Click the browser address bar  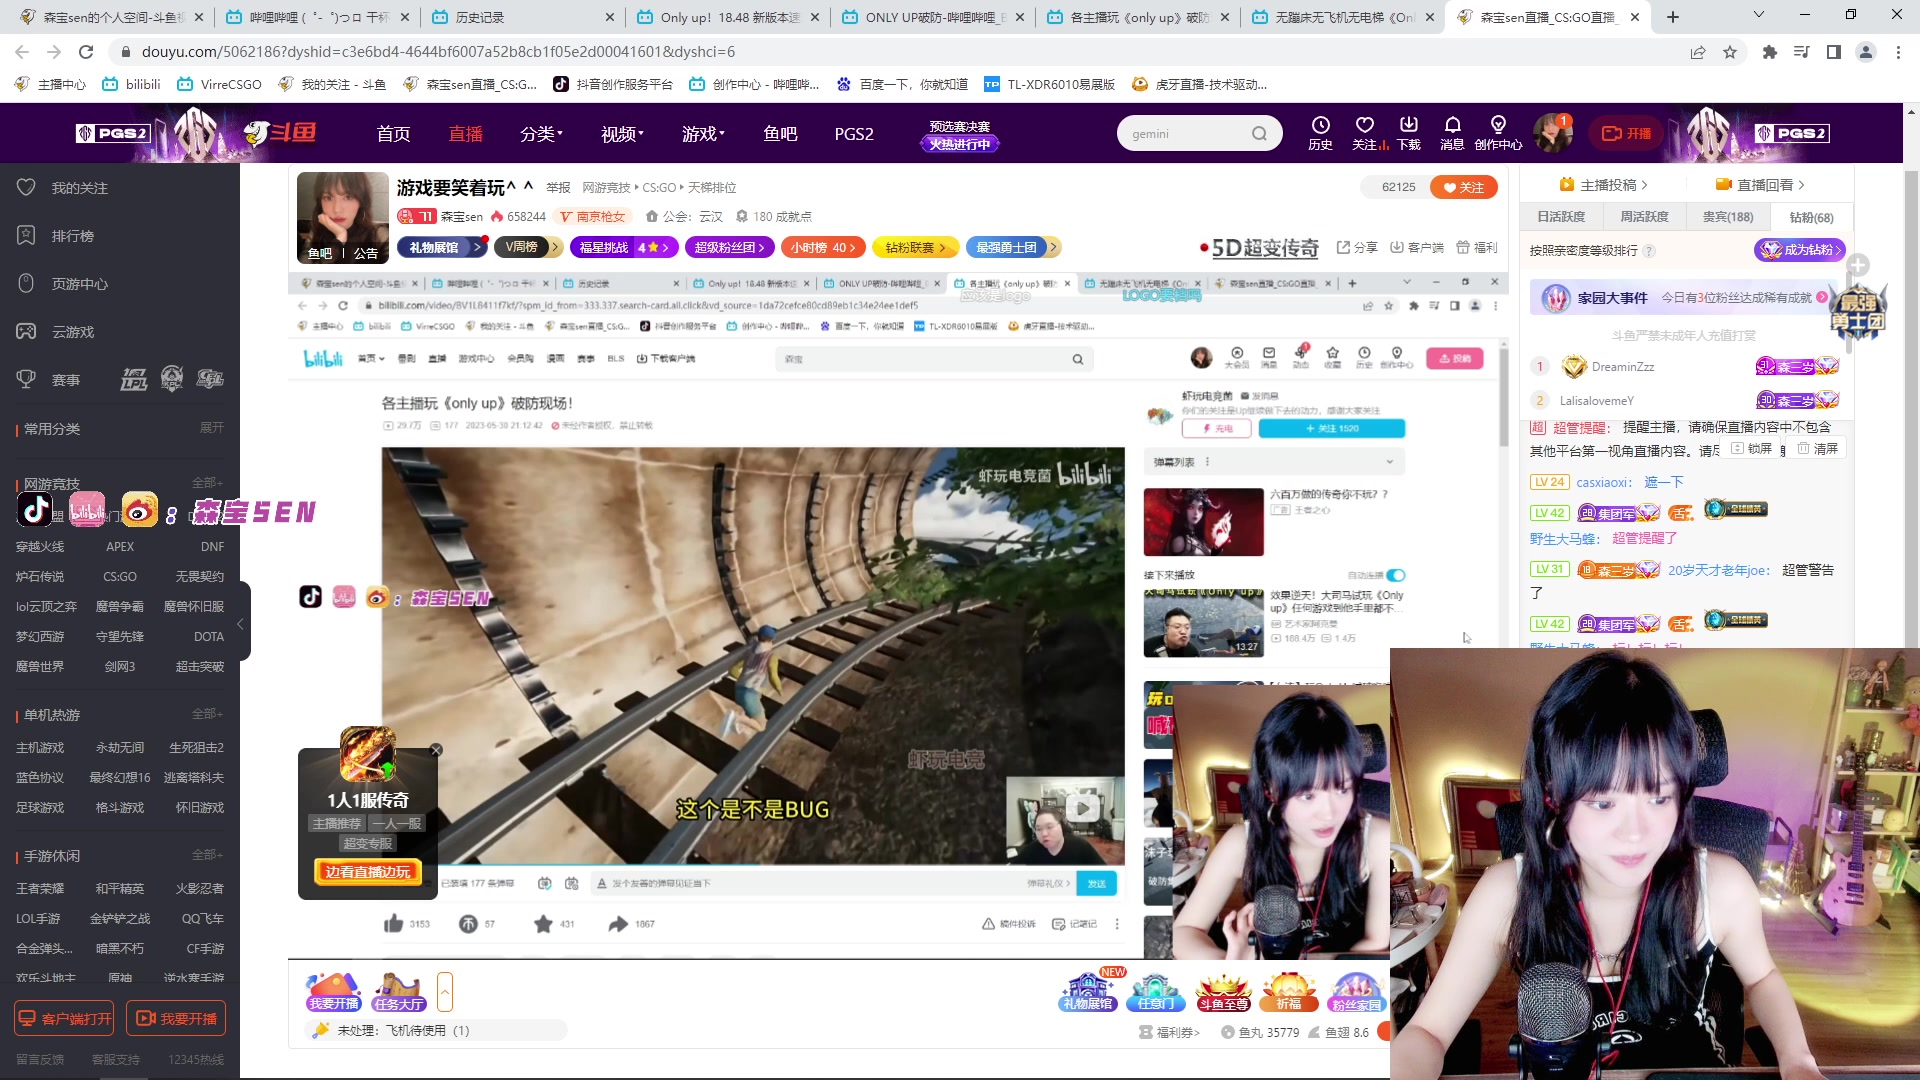coord(900,52)
